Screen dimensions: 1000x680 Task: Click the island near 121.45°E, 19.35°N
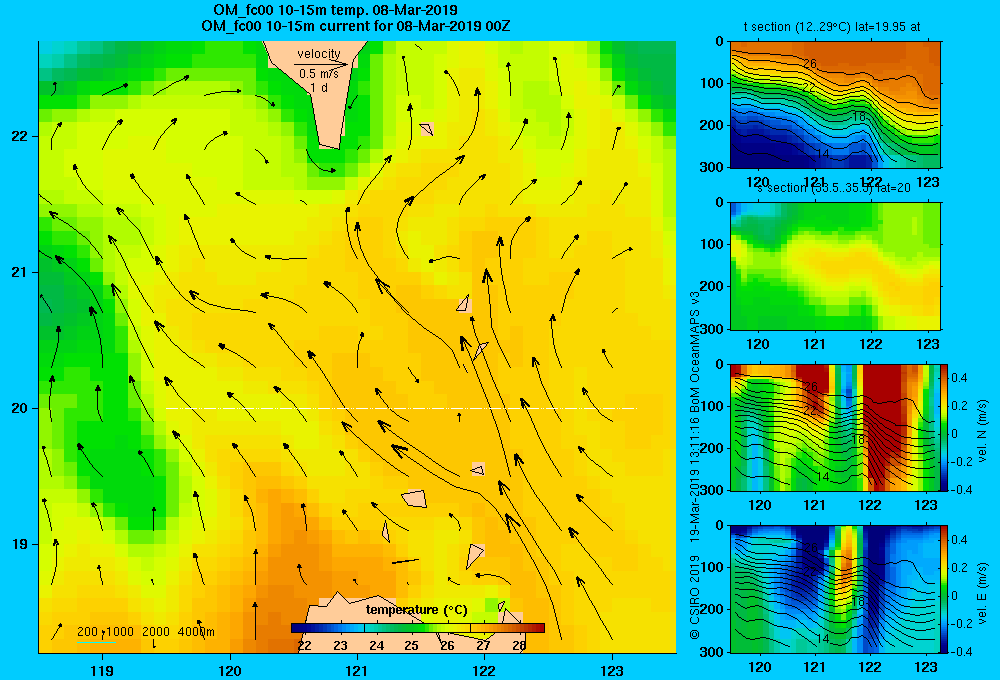click(x=415, y=498)
